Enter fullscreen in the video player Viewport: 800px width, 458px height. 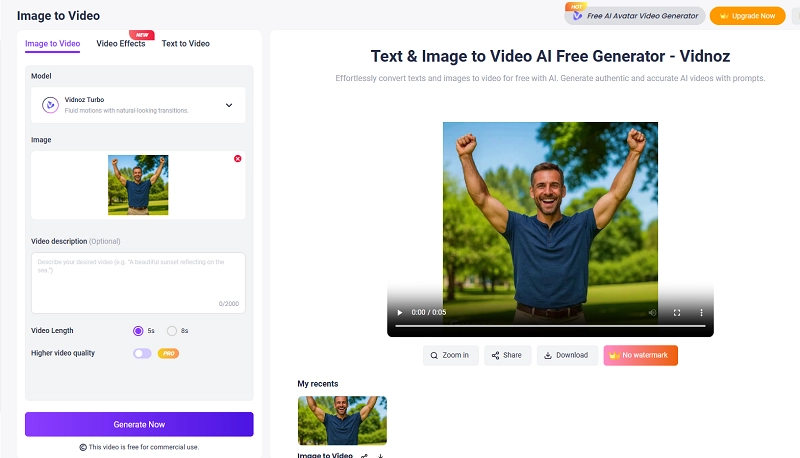(677, 312)
